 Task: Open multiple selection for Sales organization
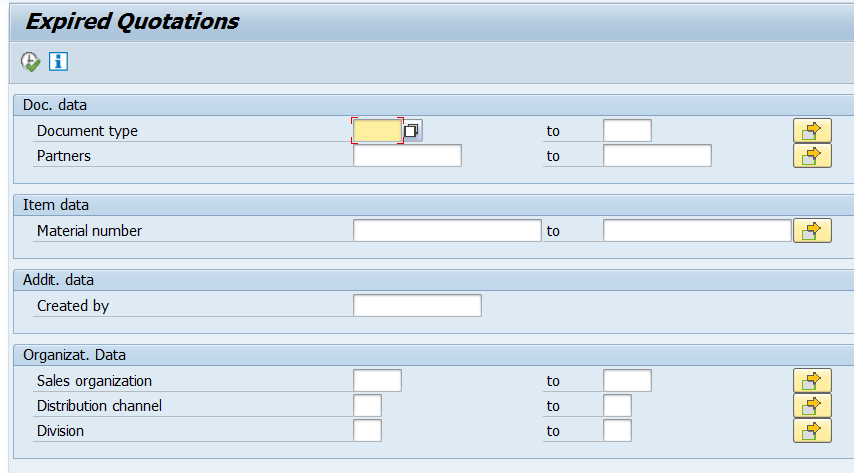pyautogui.click(x=812, y=381)
